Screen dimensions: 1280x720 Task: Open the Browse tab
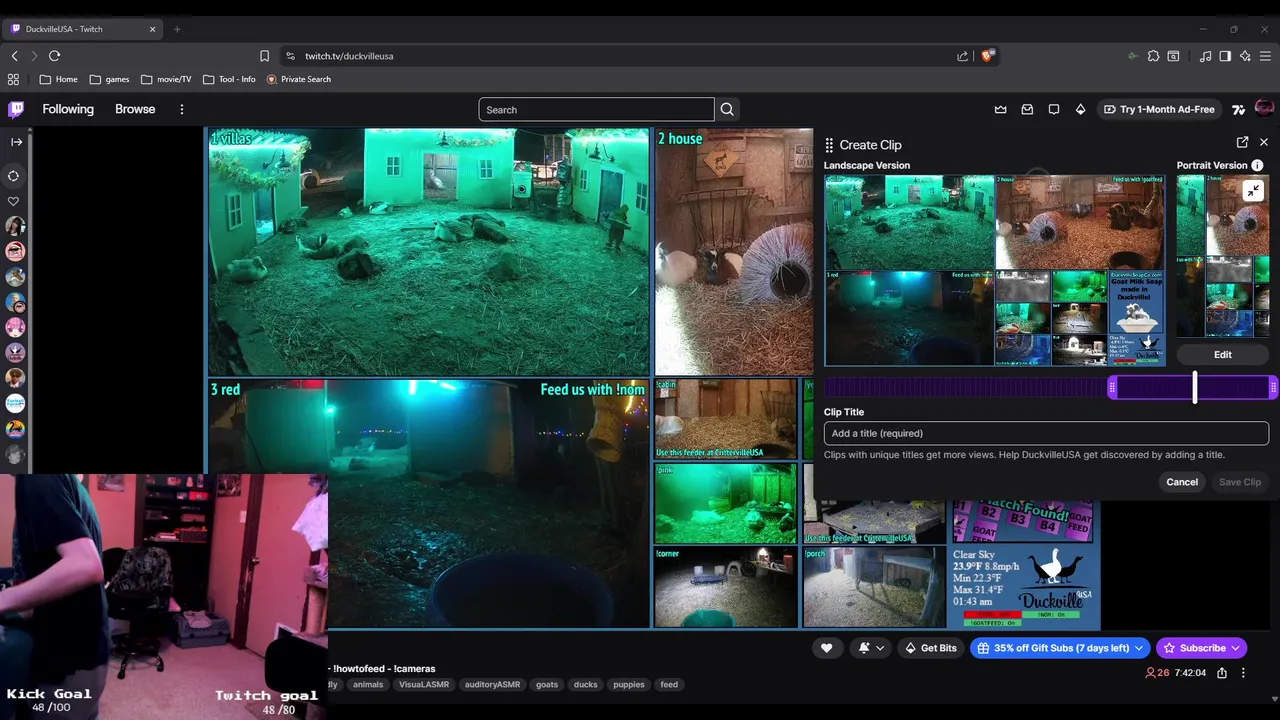135,109
